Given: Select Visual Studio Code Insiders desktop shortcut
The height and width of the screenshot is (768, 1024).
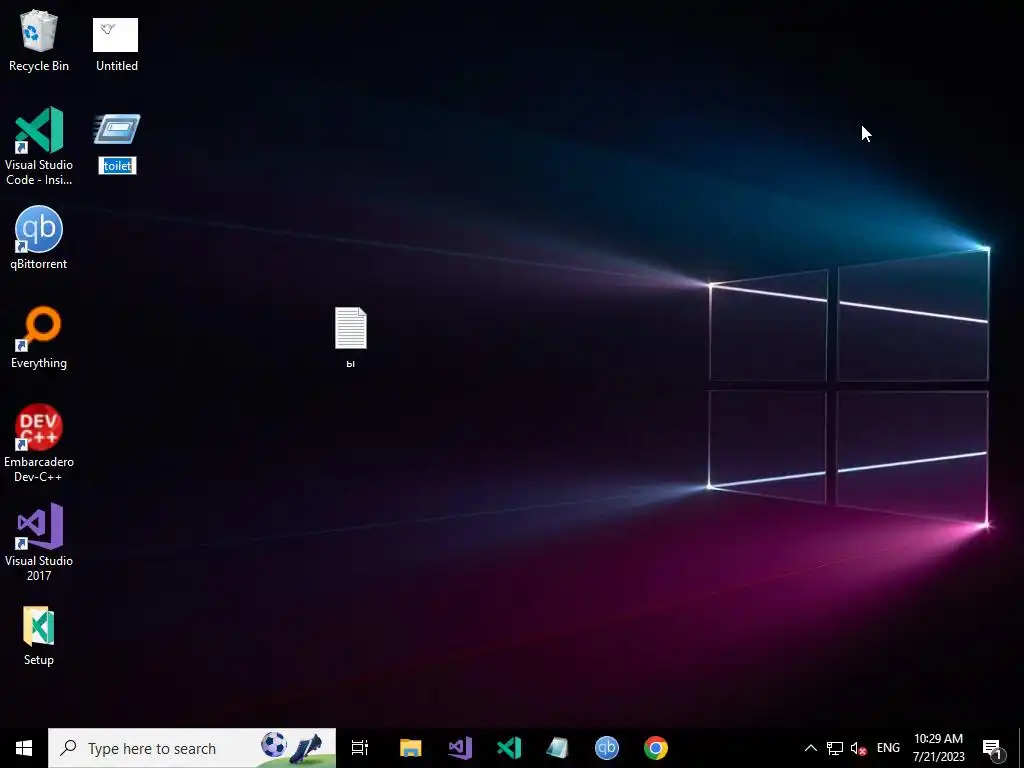Looking at the screenshot, I should pyautogui.click(x=39, y=146).
